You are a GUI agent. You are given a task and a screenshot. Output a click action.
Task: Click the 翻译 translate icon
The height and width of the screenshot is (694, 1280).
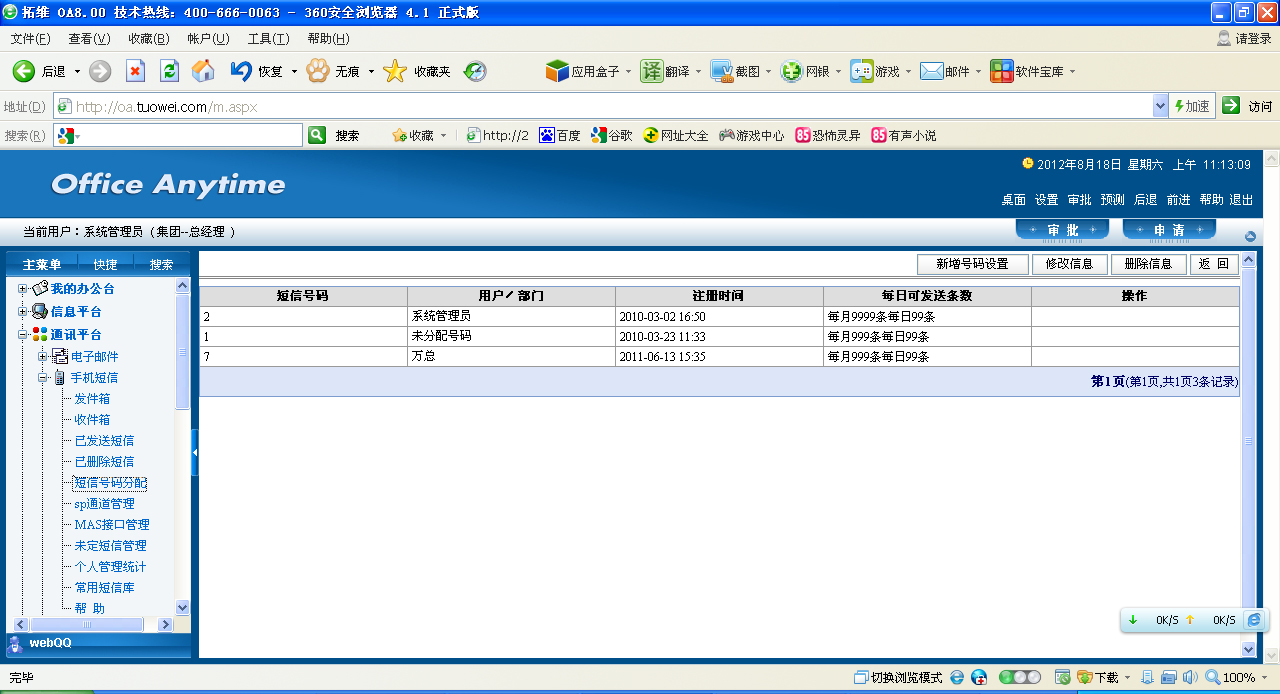[652, 71]
